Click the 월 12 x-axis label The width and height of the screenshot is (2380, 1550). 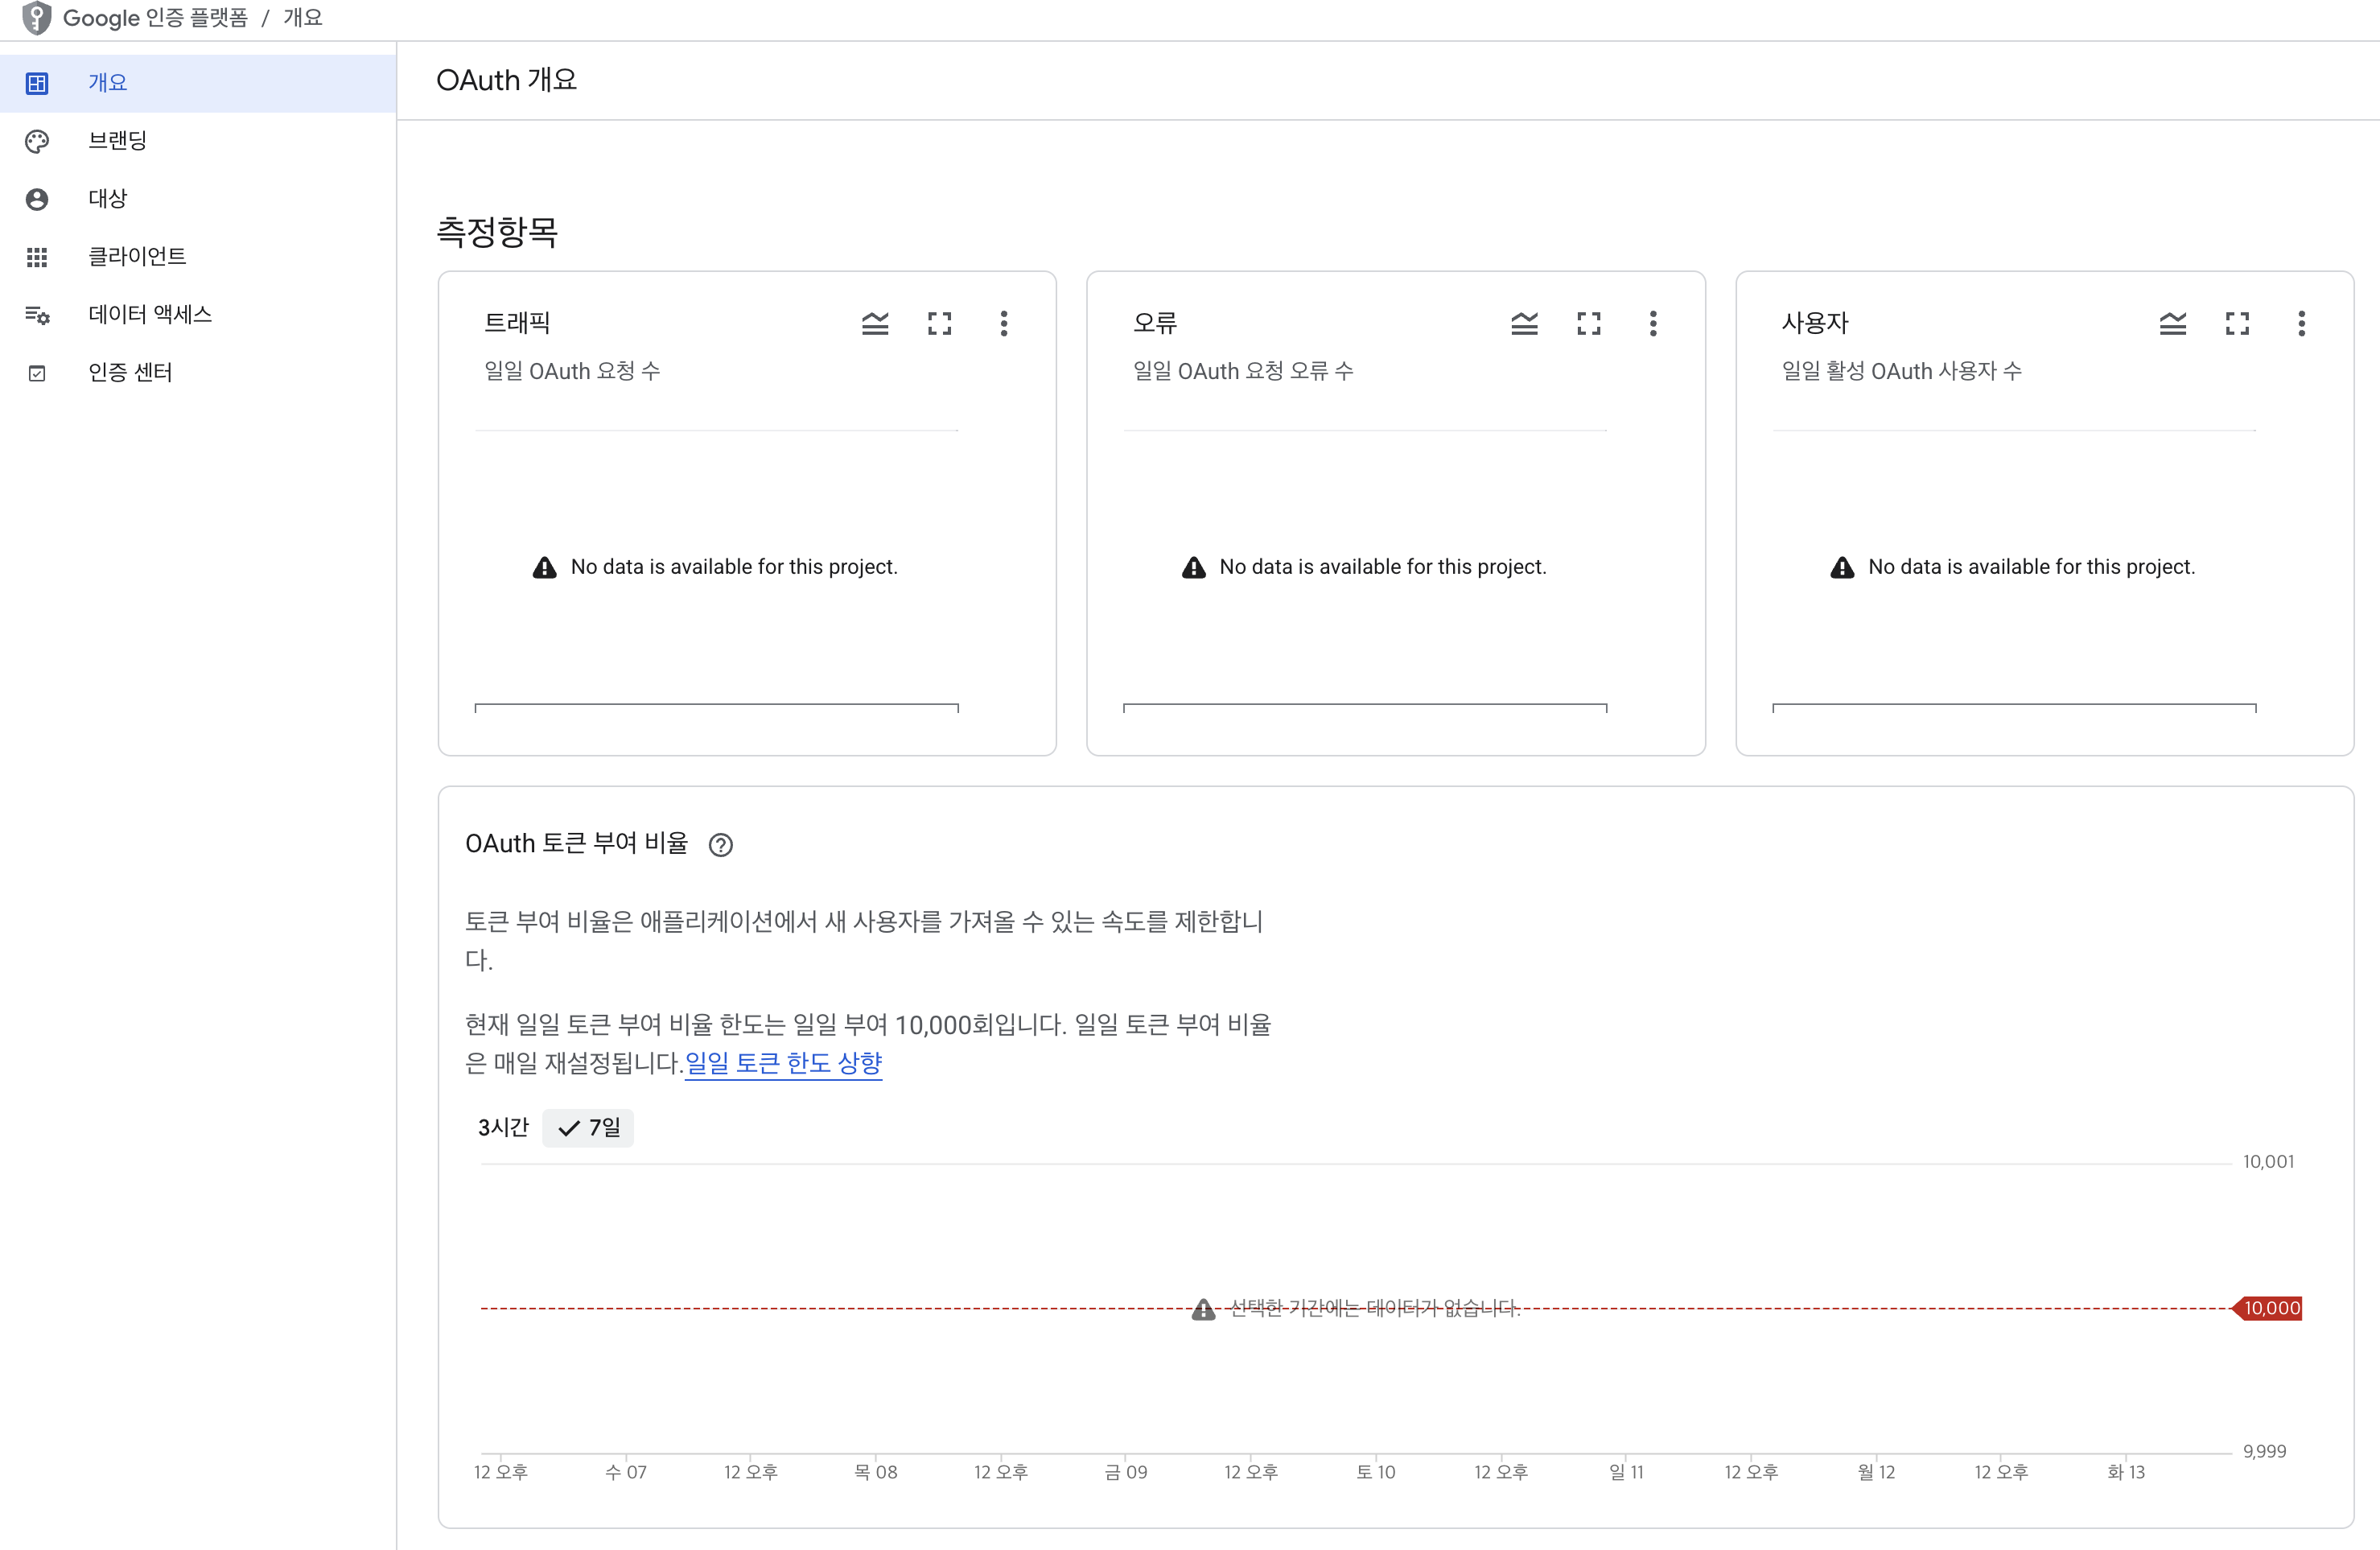click(x=1876, y=1472)
